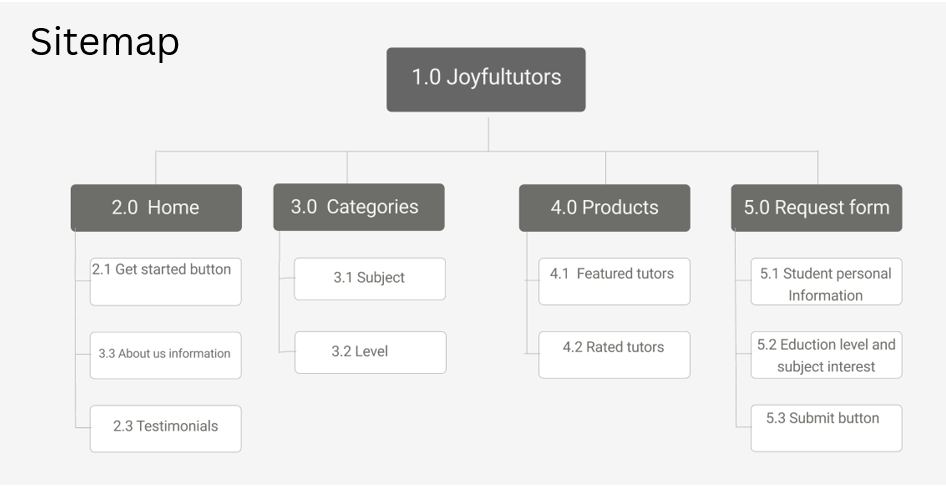Select the 2.1 Get started button box
The height and width of the screenshot is (487, 946).
[x=165, y=281]
